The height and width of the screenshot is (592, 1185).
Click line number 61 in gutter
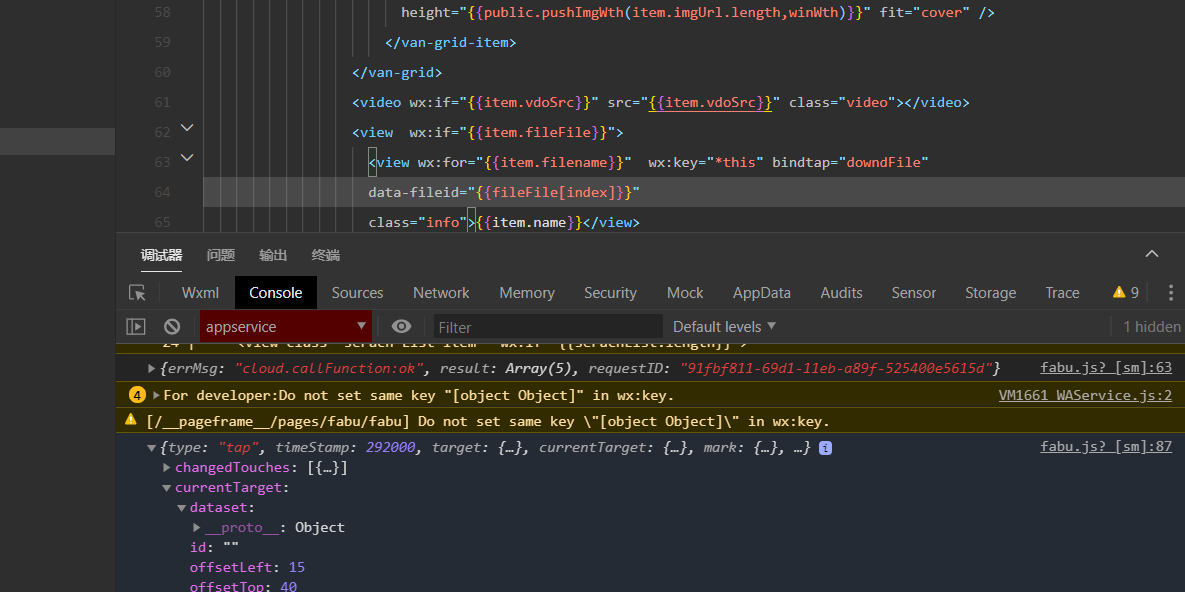[x=162, y=102]
